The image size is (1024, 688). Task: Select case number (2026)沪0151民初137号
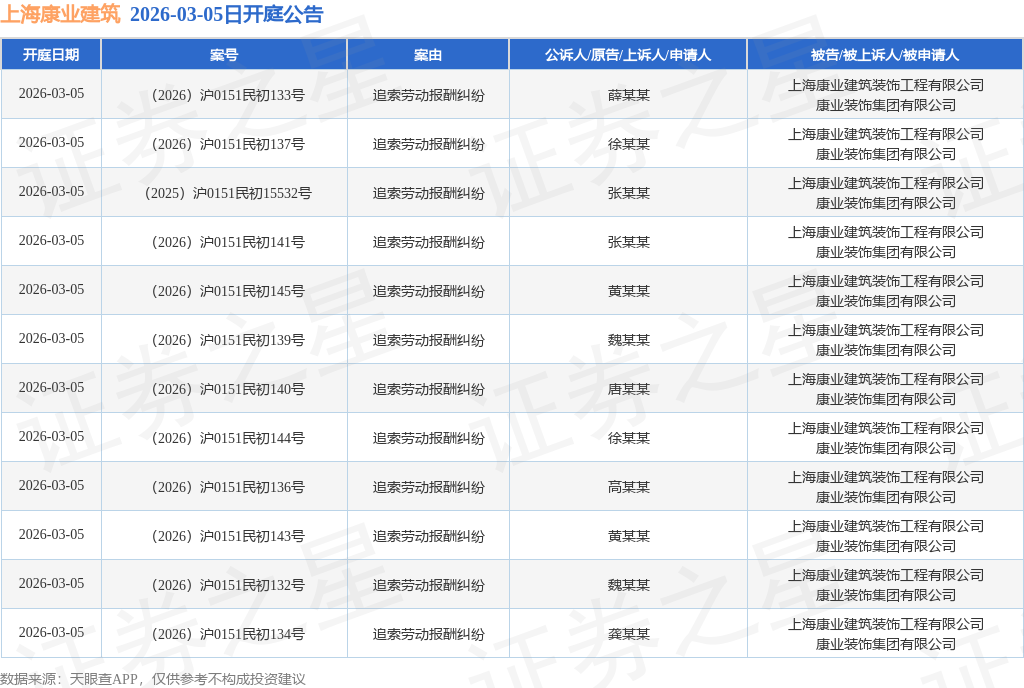(x=228, y=144)
